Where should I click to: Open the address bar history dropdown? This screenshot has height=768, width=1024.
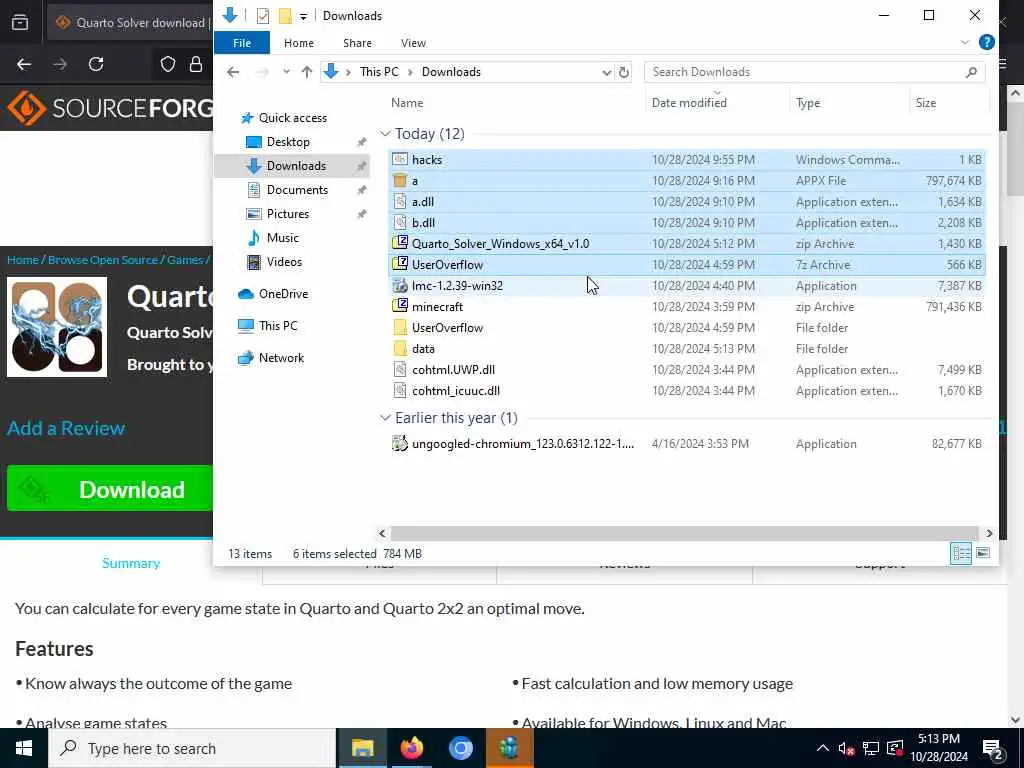[x=606, y=72]
